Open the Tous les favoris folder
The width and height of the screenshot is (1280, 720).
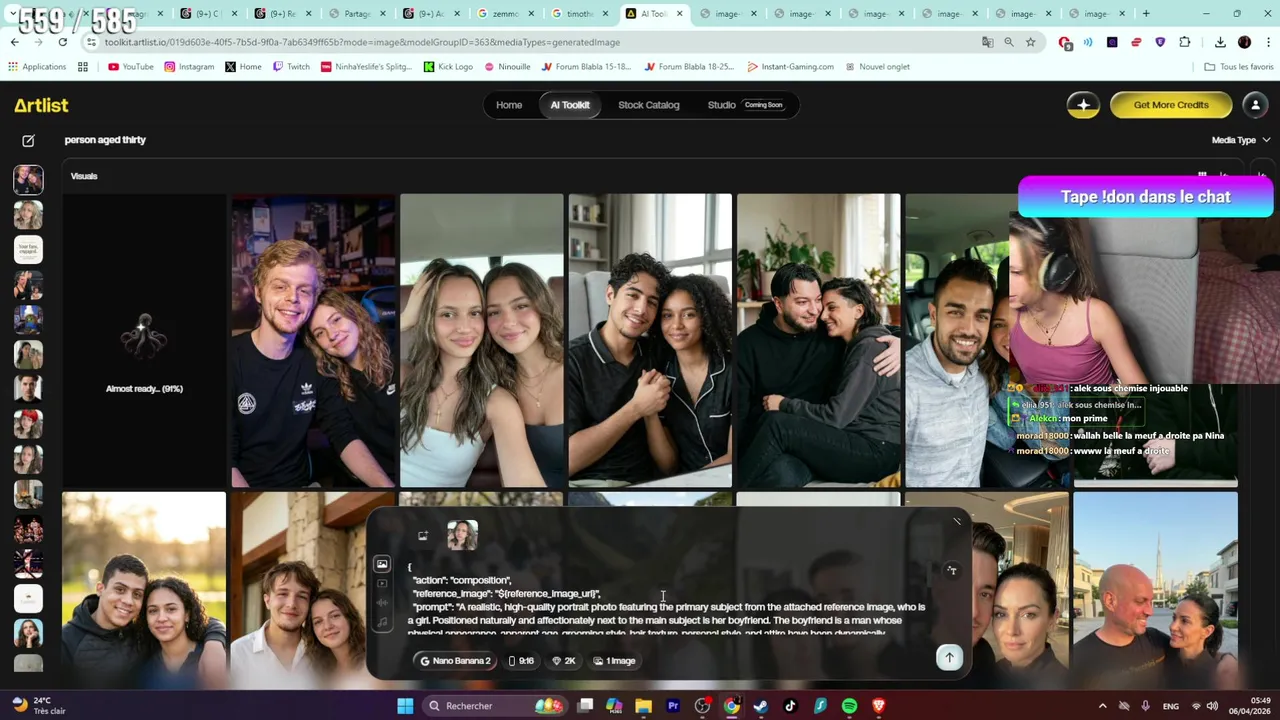1239,67
